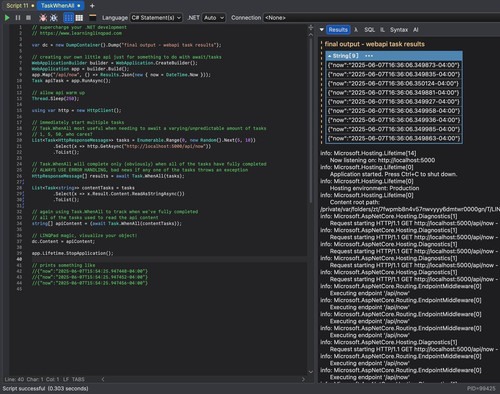The height and width of the screenshot is (394, 500).
Task: Switch to data grid results icon
Action: [79, 18]
